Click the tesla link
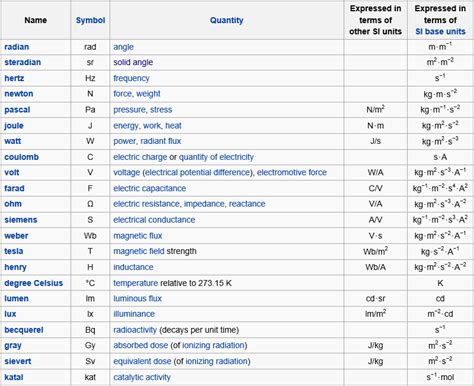Image resolution: width=474 pixels, height=386 pixels. click(14, 251)
